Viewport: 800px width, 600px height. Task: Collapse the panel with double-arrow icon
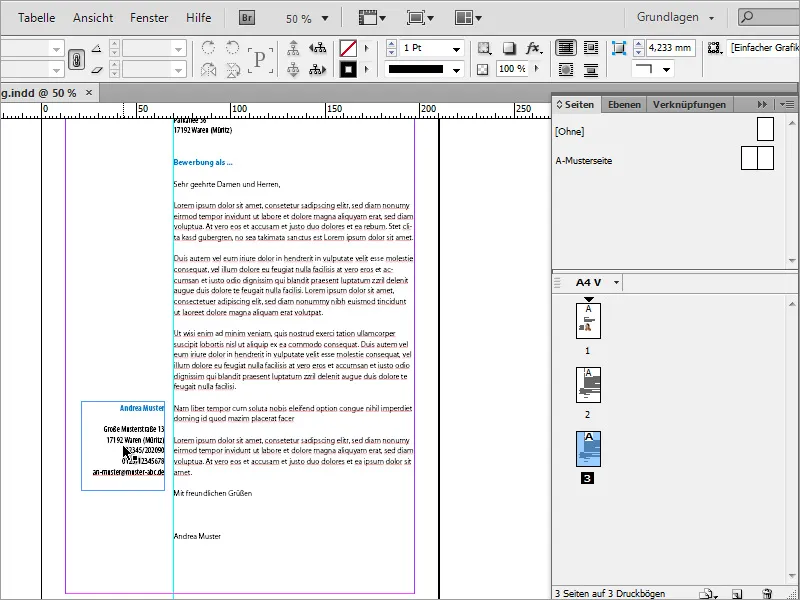(762, 105)
